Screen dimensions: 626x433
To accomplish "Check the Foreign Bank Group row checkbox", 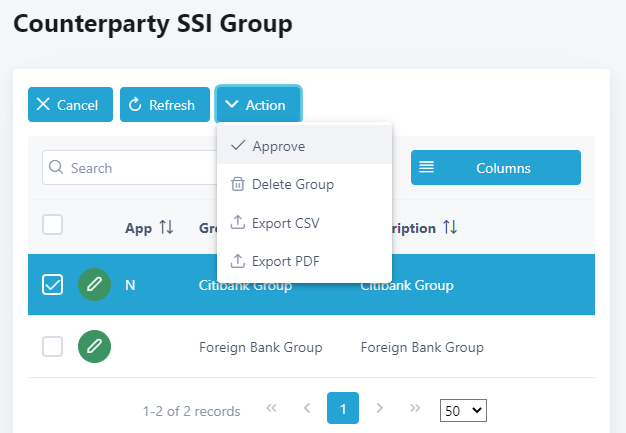I will (53, 347).
